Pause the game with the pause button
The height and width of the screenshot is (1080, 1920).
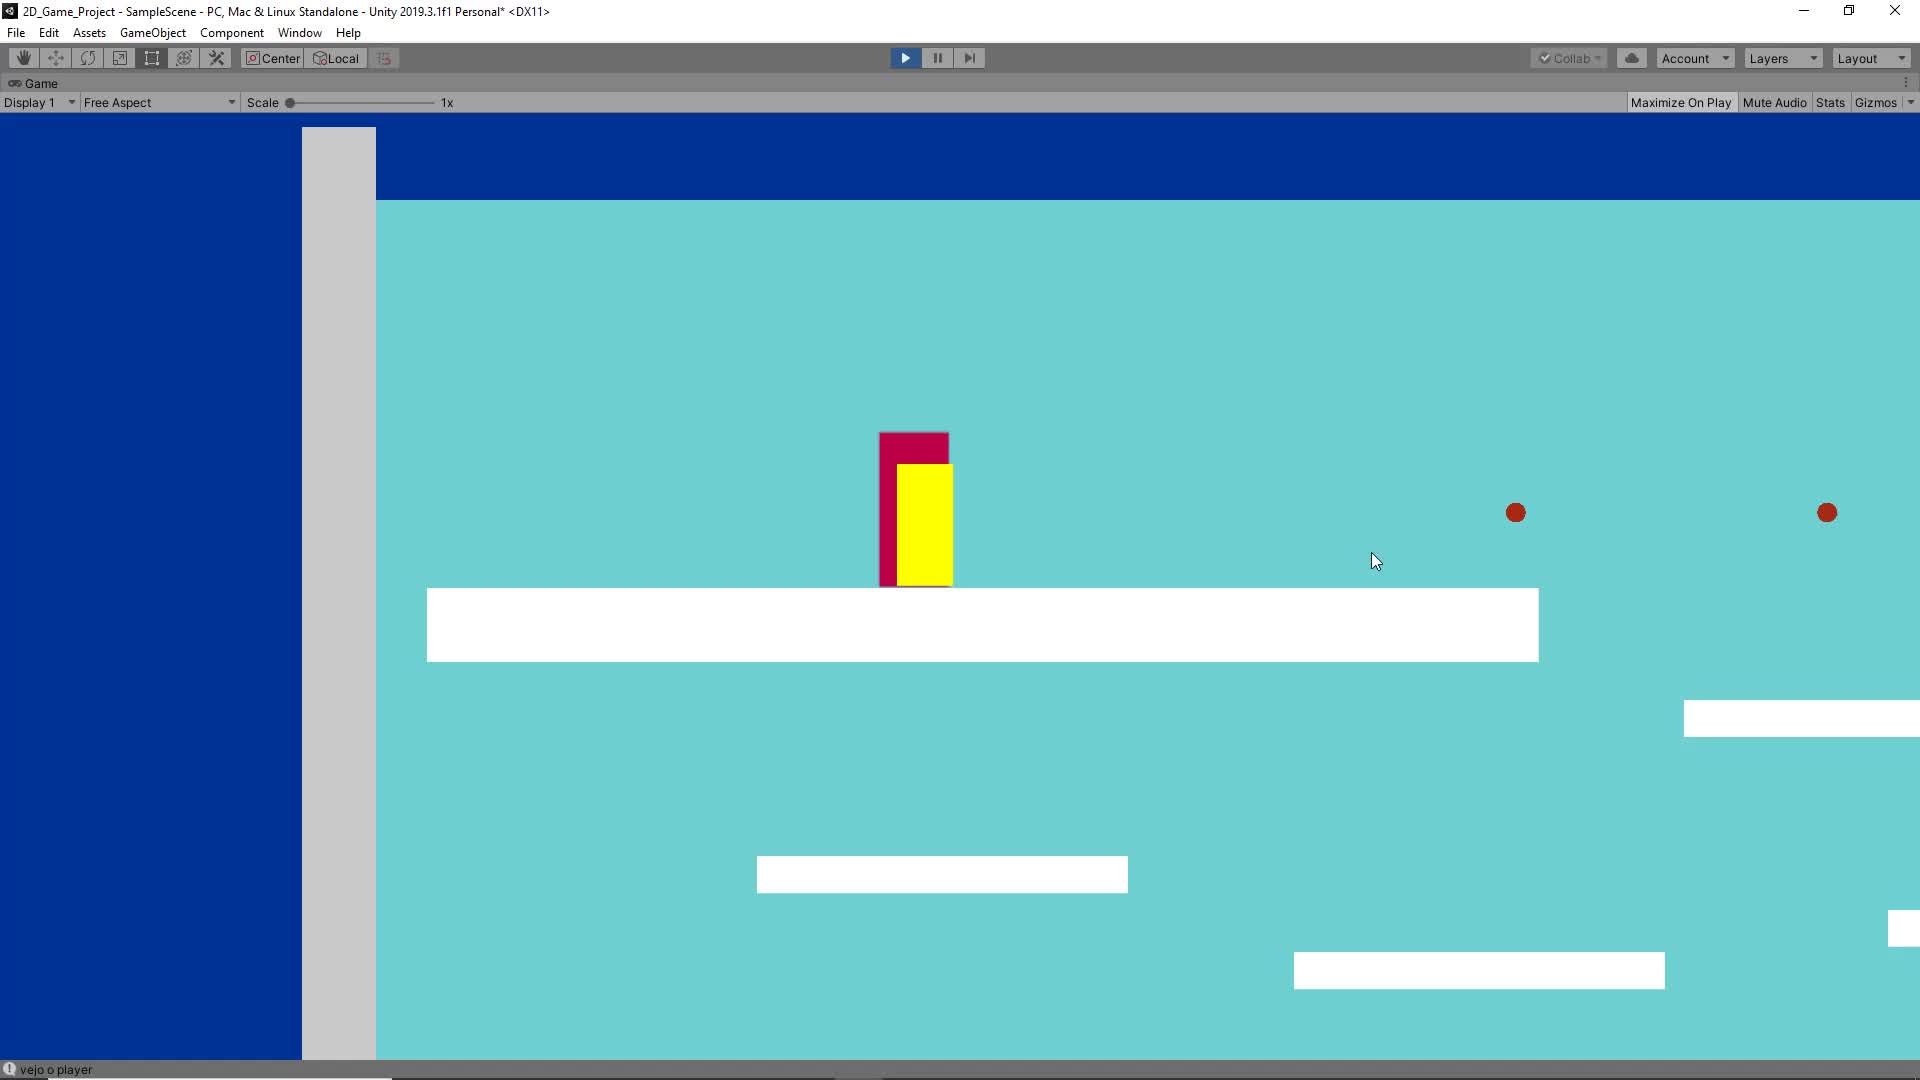coord(937,58)
